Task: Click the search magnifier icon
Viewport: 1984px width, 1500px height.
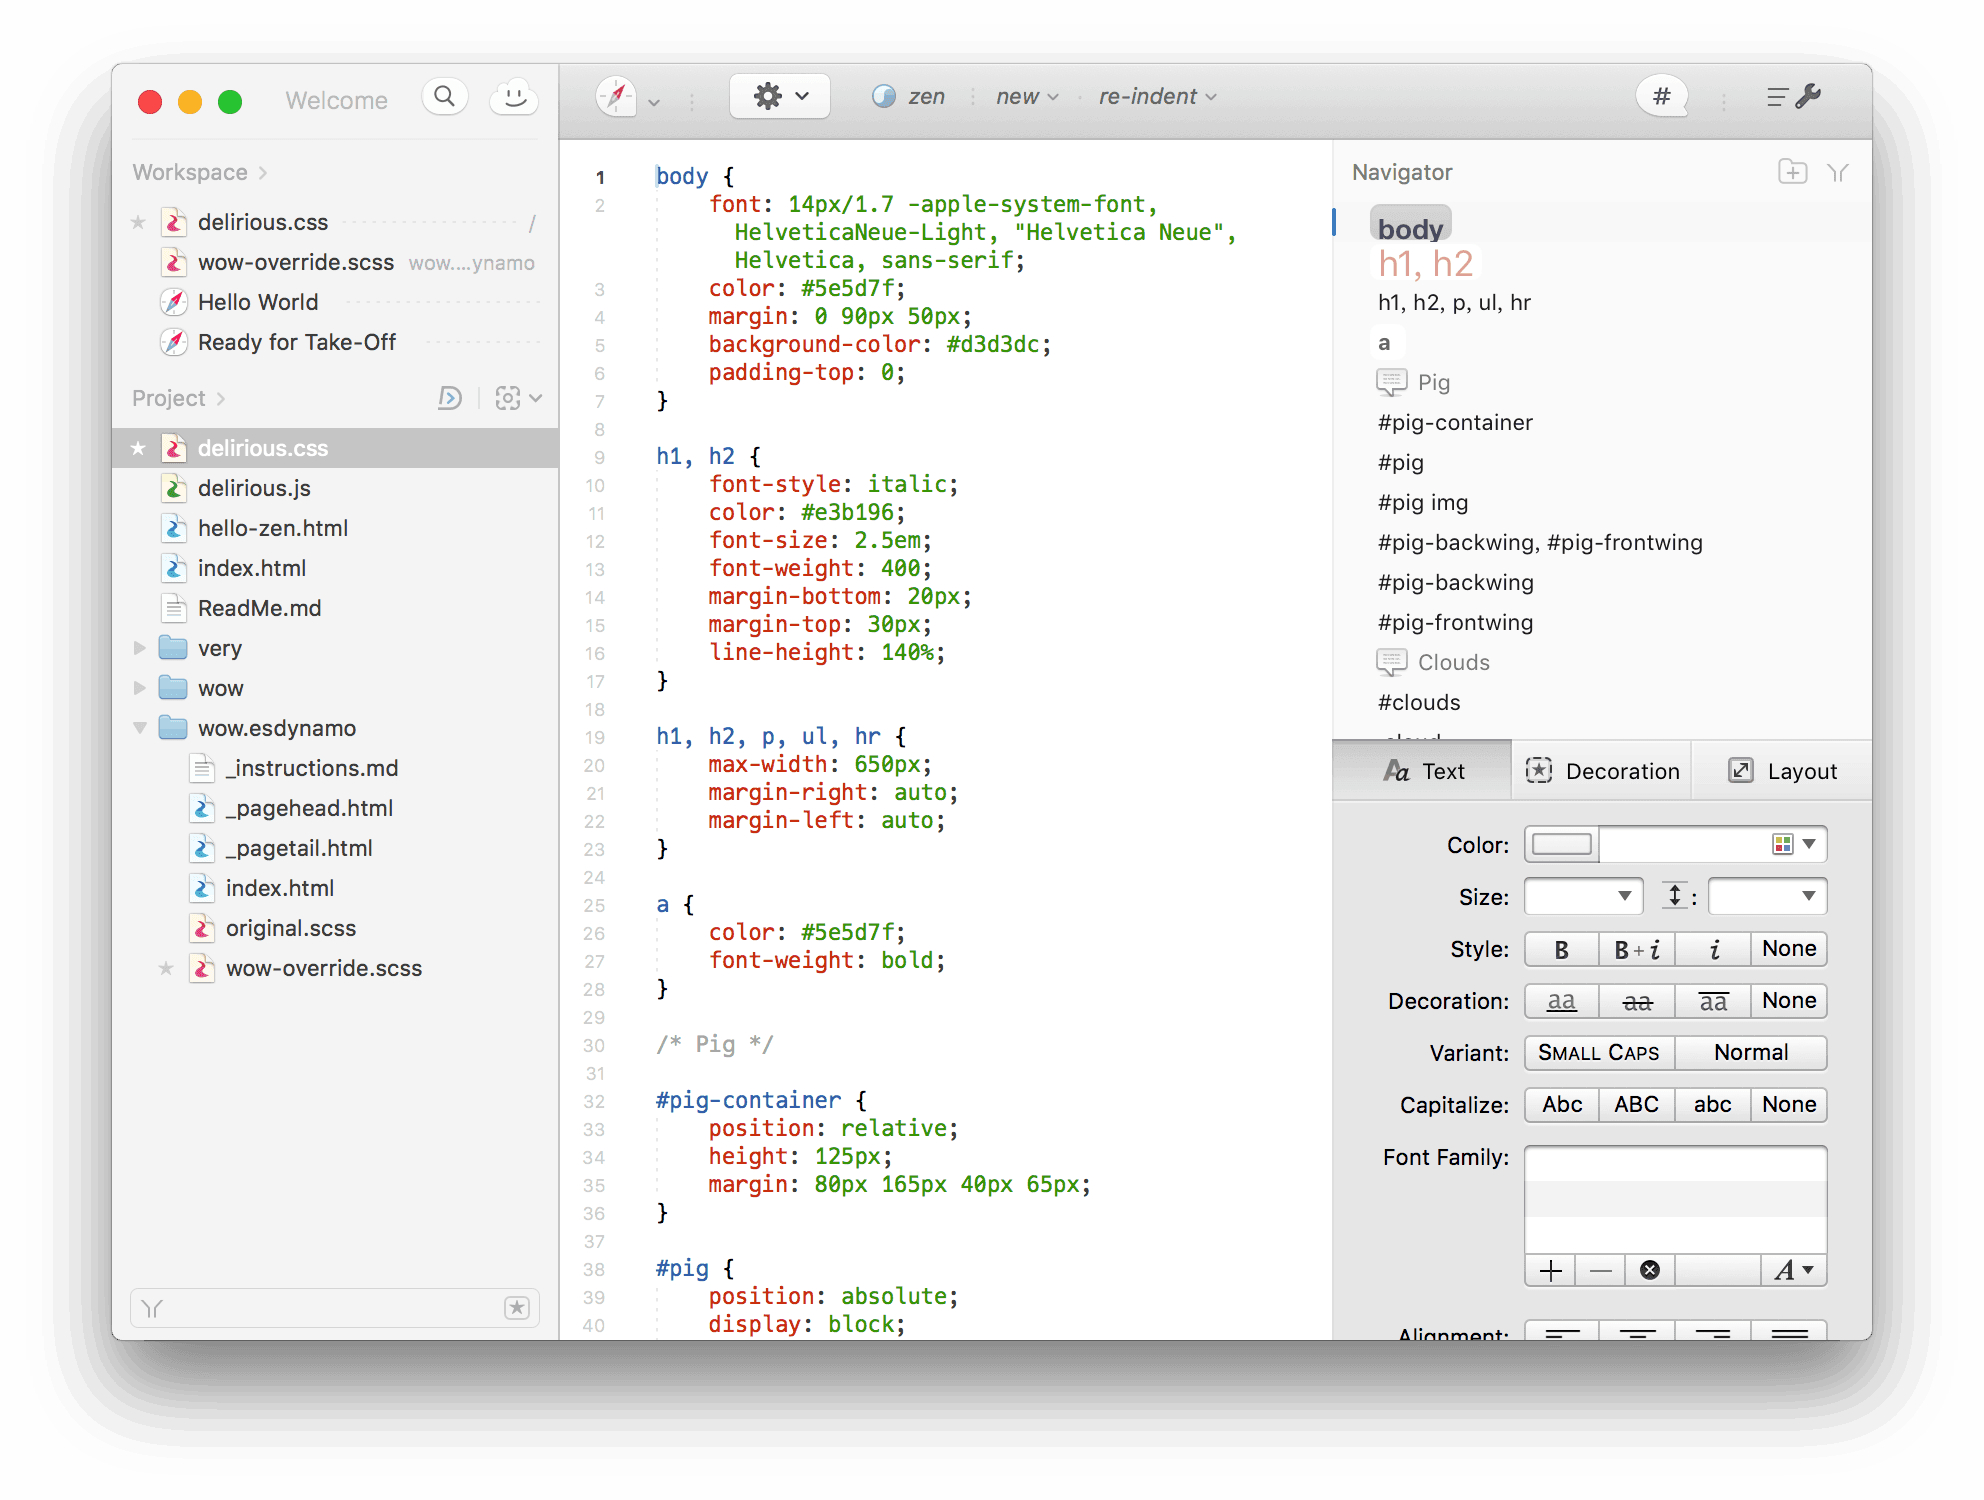Action: click(x=445, y=97)
